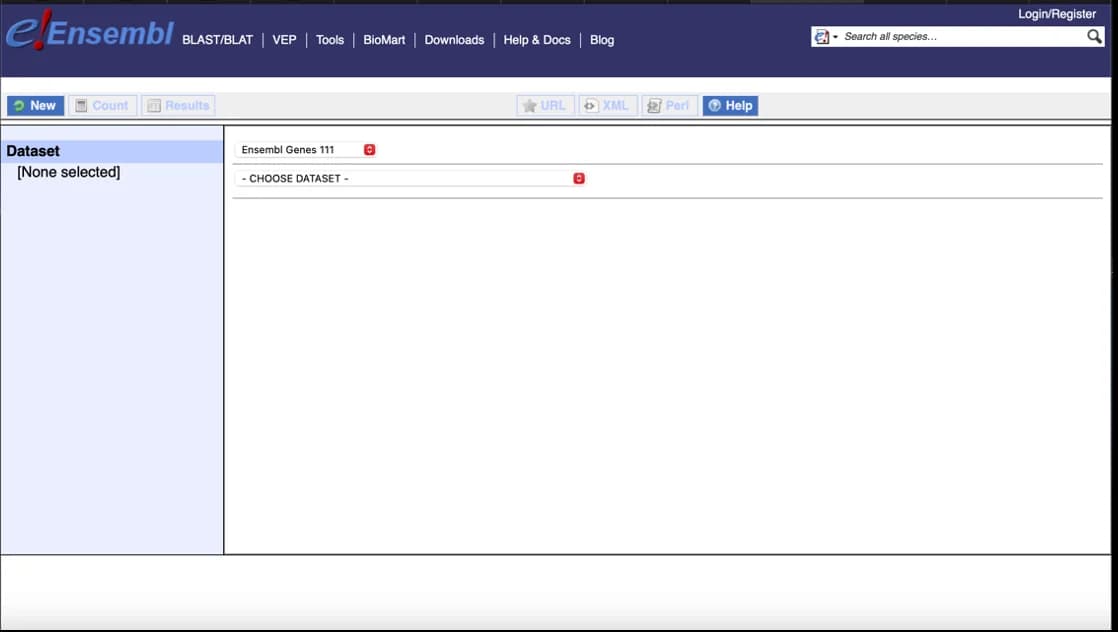Click the Ensembl logo
1118x632 pixels.
(x=90, y=31)
